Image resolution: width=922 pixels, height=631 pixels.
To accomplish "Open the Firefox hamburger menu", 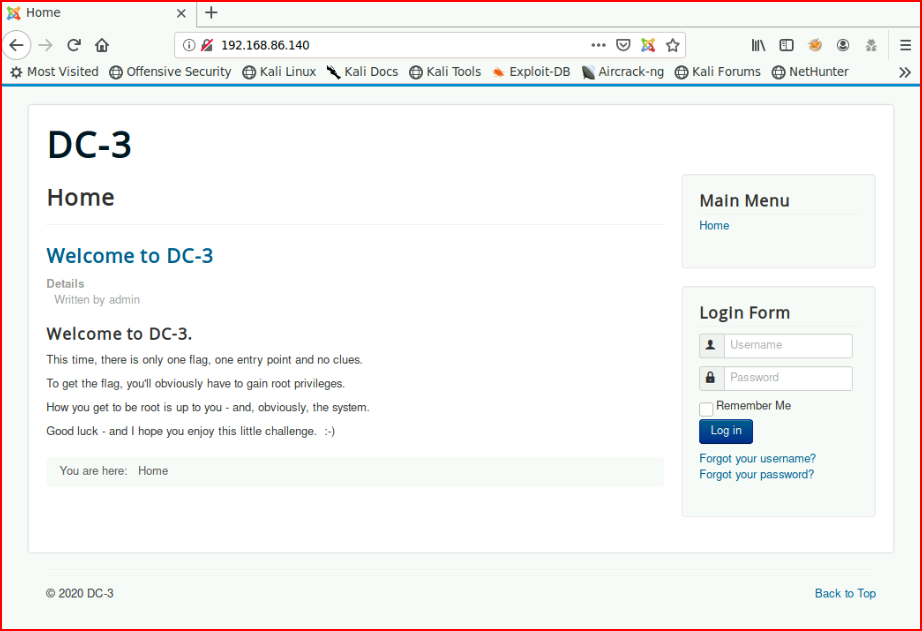I will point(905,45).
